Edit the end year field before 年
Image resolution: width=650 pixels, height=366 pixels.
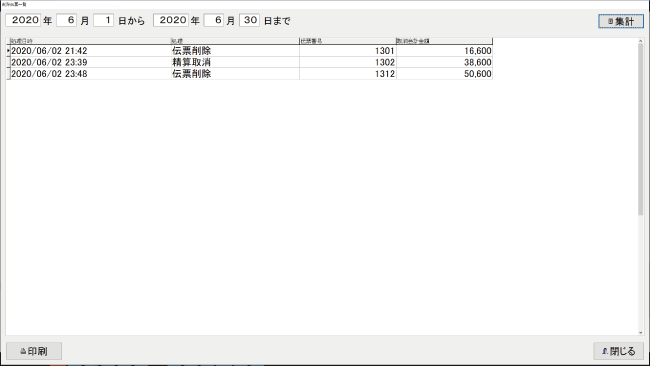tap(171, 20)
